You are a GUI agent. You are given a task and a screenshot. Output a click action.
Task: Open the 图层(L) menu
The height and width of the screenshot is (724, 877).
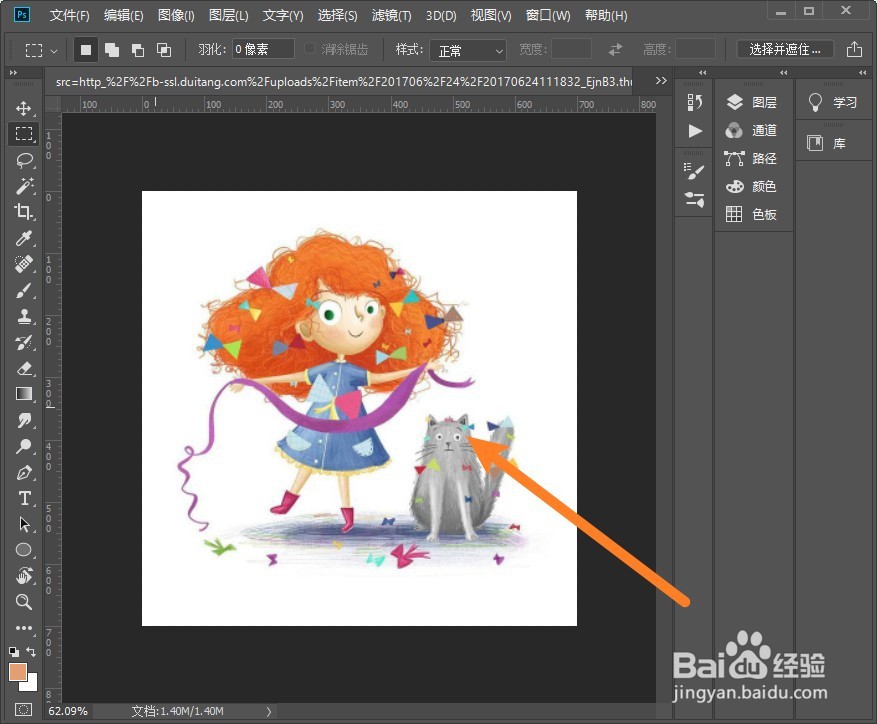coord(228,16)
